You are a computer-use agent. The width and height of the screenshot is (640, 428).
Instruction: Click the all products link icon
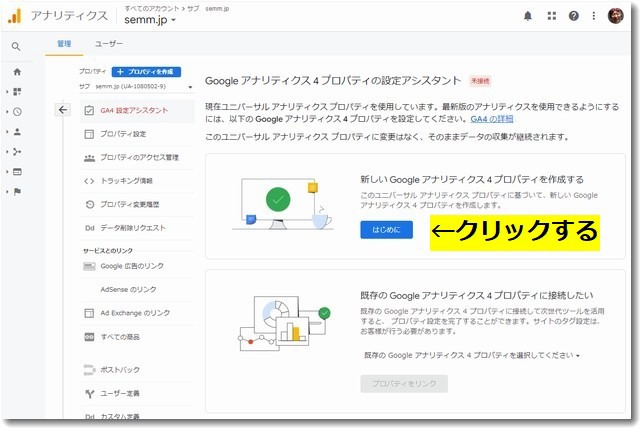pyautogui.click(x=89, y=337)
